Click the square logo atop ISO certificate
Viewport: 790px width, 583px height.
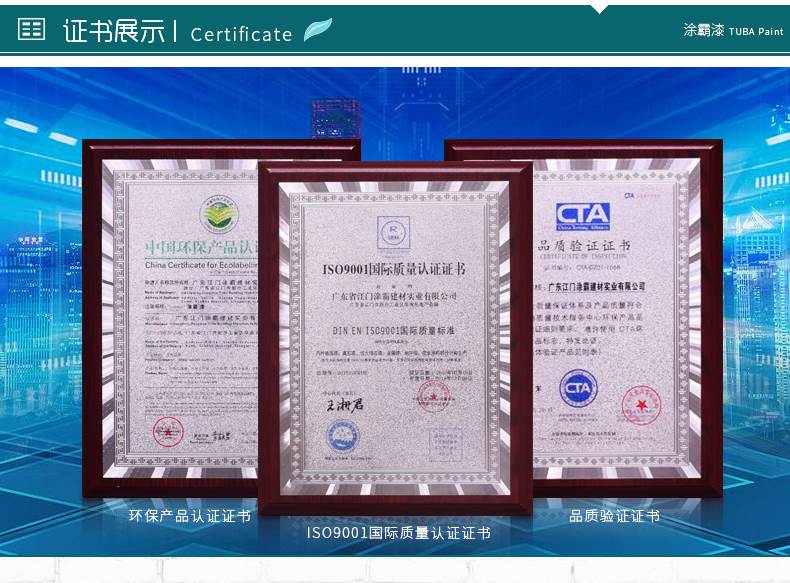tap(393, 232)
